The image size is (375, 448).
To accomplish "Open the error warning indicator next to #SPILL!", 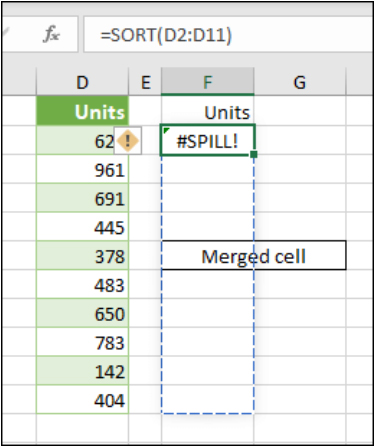I will pyautogui.click(x=128, y=141).
